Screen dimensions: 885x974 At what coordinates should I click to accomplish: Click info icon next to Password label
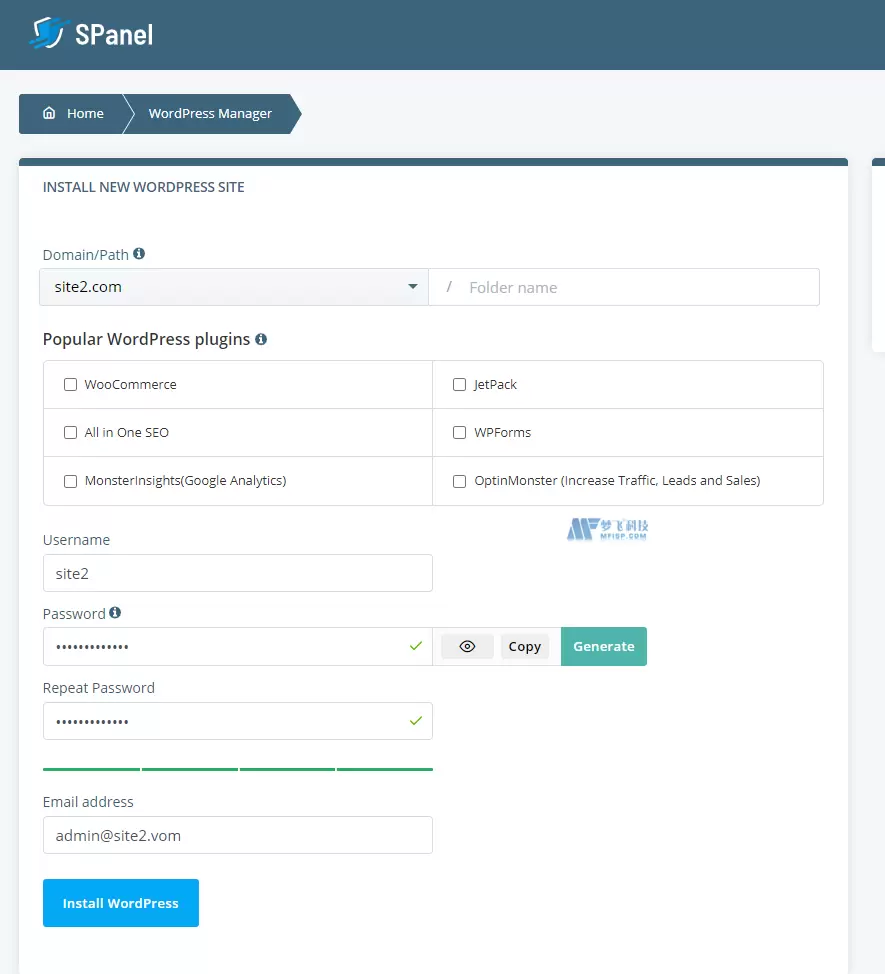pyautogui.click(x=115, y=613)
